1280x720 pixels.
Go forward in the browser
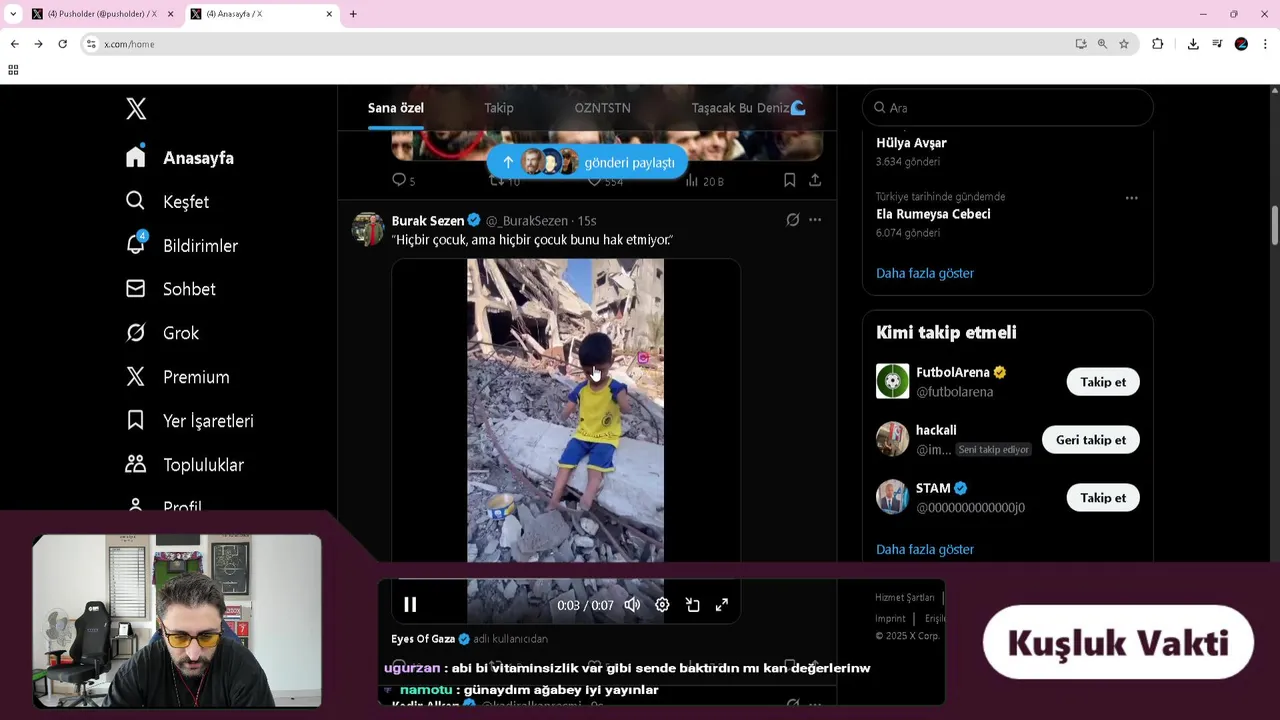point(38,44)
